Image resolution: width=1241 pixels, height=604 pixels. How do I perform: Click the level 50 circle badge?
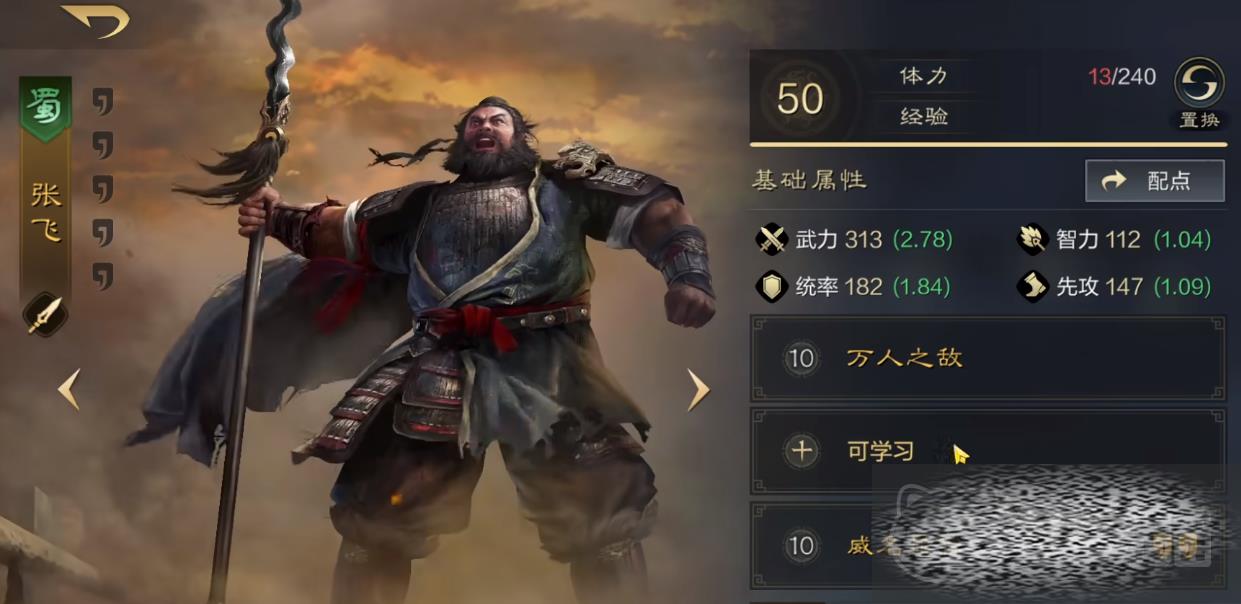800,98
